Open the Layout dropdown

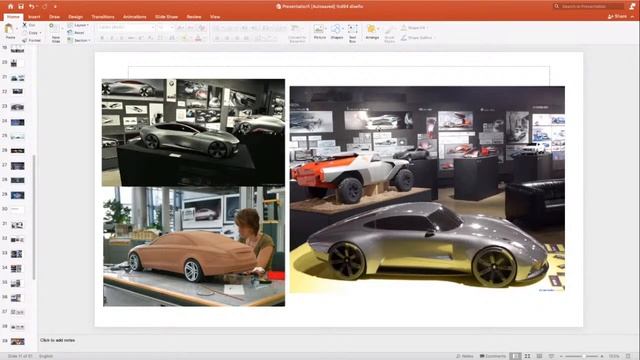tap(78, 25)
